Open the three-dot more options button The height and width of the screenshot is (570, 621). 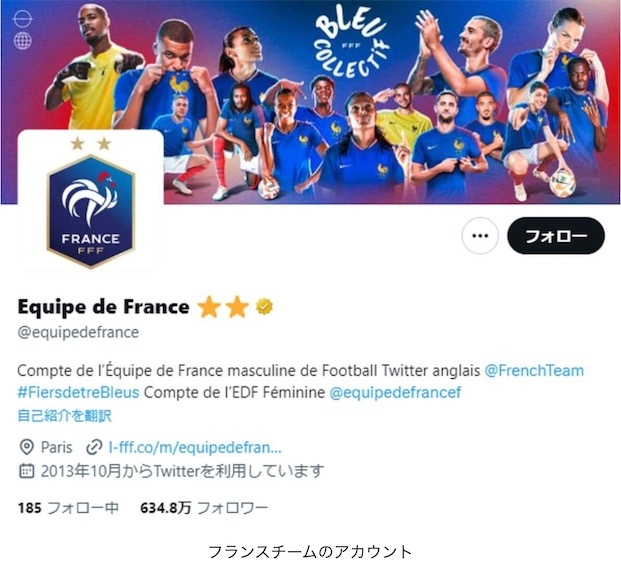pos(480,236)
